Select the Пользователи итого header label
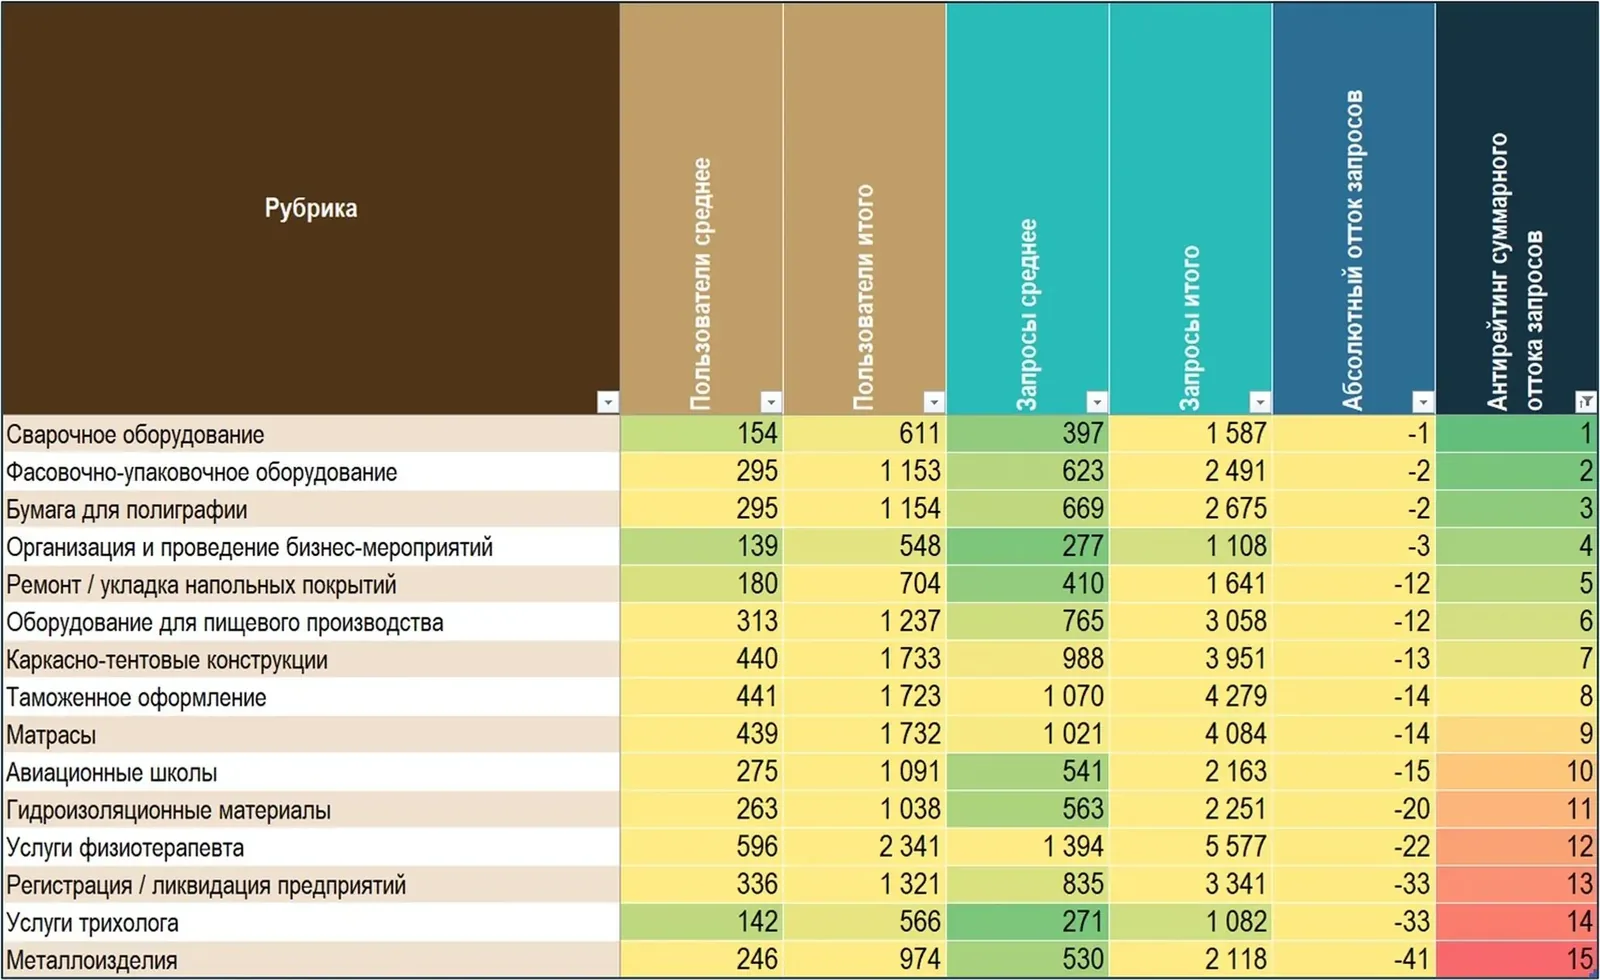The width and height of the screenshot is (1600, 980). [x=864, y=297]
